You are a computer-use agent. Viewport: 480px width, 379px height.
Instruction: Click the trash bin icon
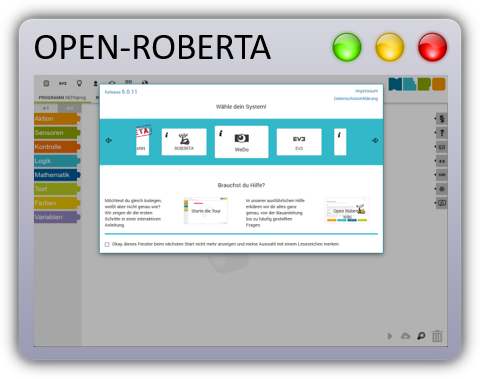click(x=437, y=336)
